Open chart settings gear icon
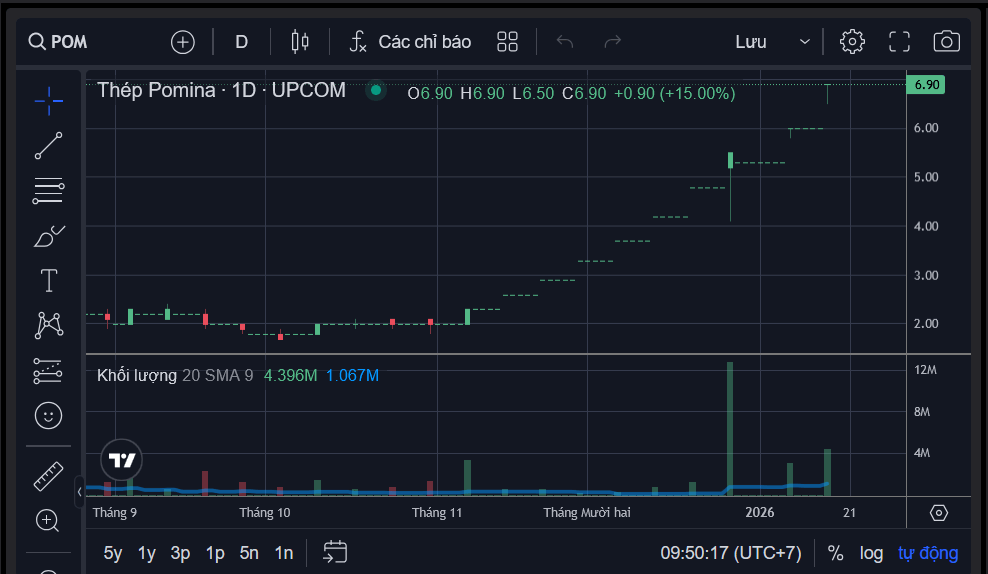The width and height of the screenshot is (988, 574). 852,41
